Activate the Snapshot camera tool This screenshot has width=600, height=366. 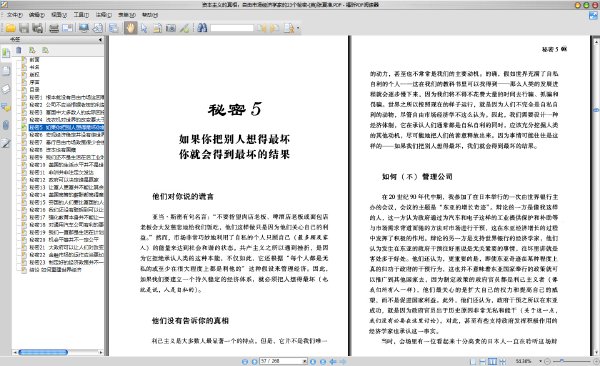pyautogui.click(x=171, y=28)
